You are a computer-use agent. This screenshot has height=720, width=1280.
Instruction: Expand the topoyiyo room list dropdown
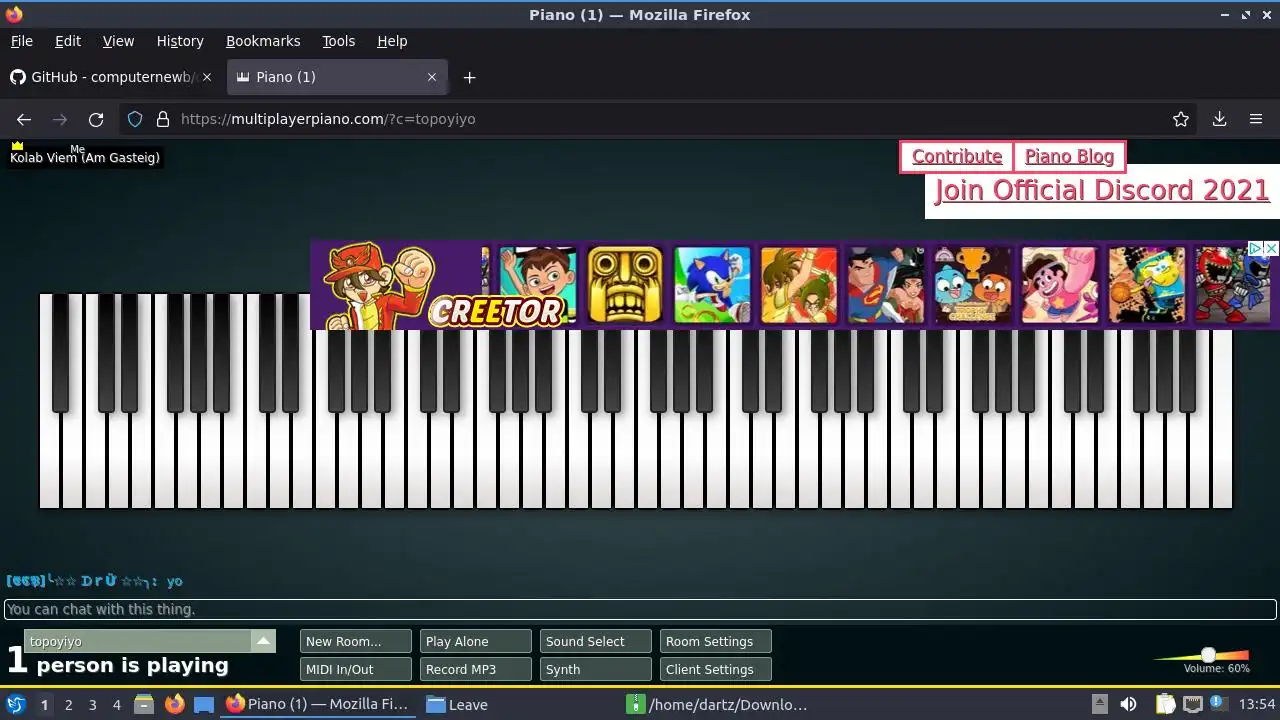coord(263,641)
